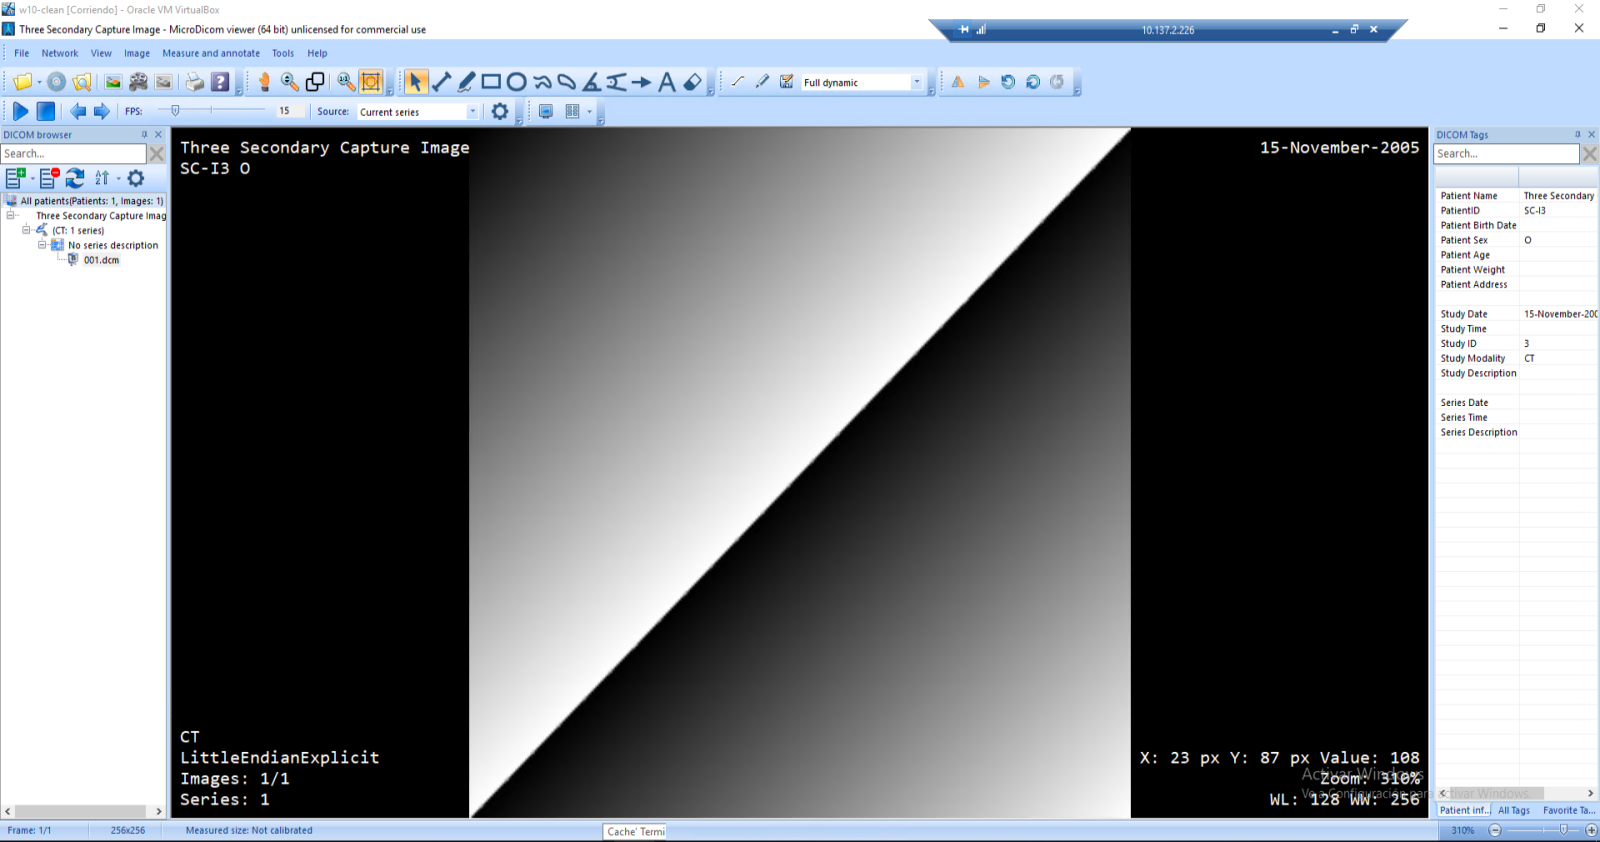Activate the pan hand tool
The width and height of the screenshot is (1600, 842).
click(264, 82)
